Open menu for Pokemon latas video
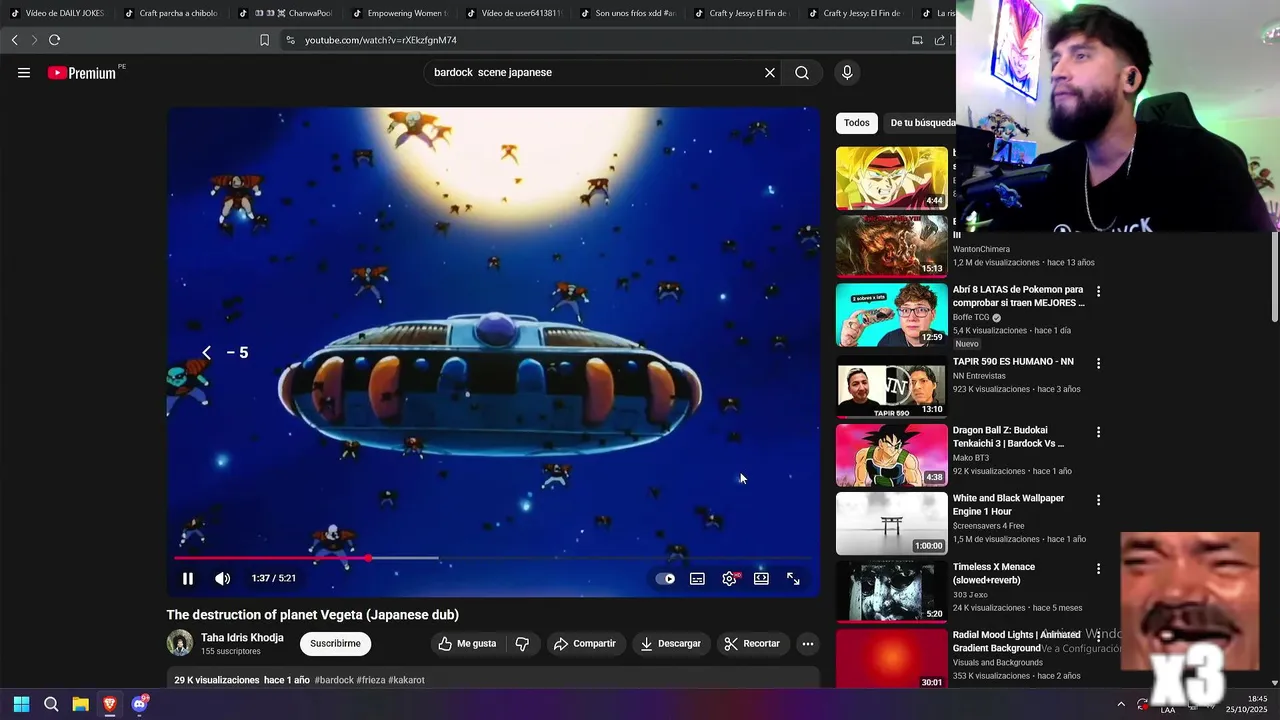This screenshot has width=1280, height=720. (1098, 292)
